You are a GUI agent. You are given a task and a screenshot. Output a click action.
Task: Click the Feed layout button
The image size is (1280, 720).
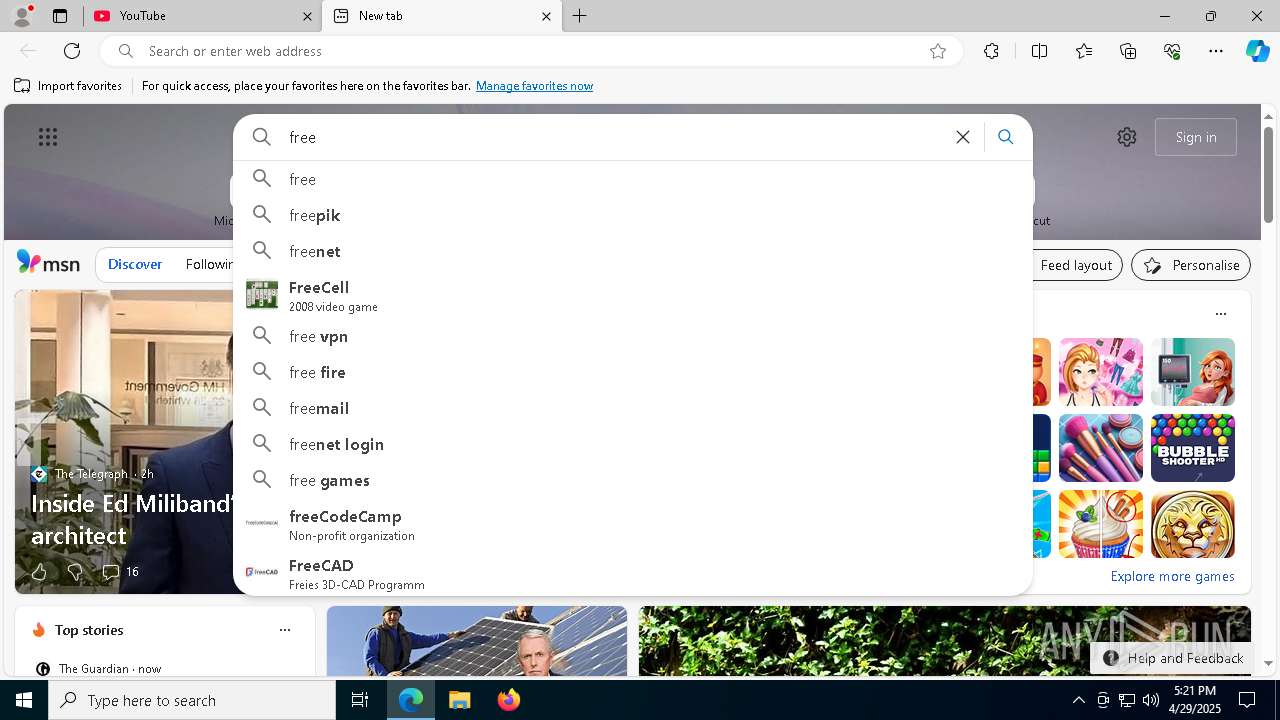[1075, 265]
